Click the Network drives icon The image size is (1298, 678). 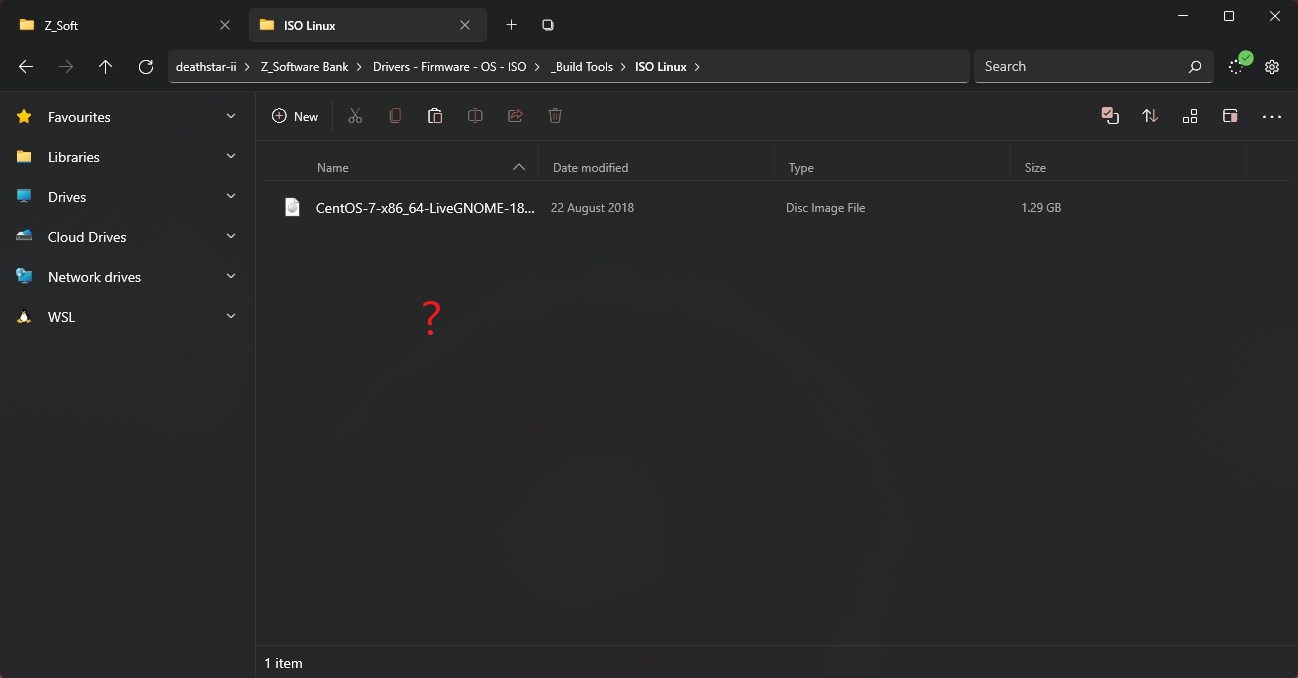click(x=24, y=277)
